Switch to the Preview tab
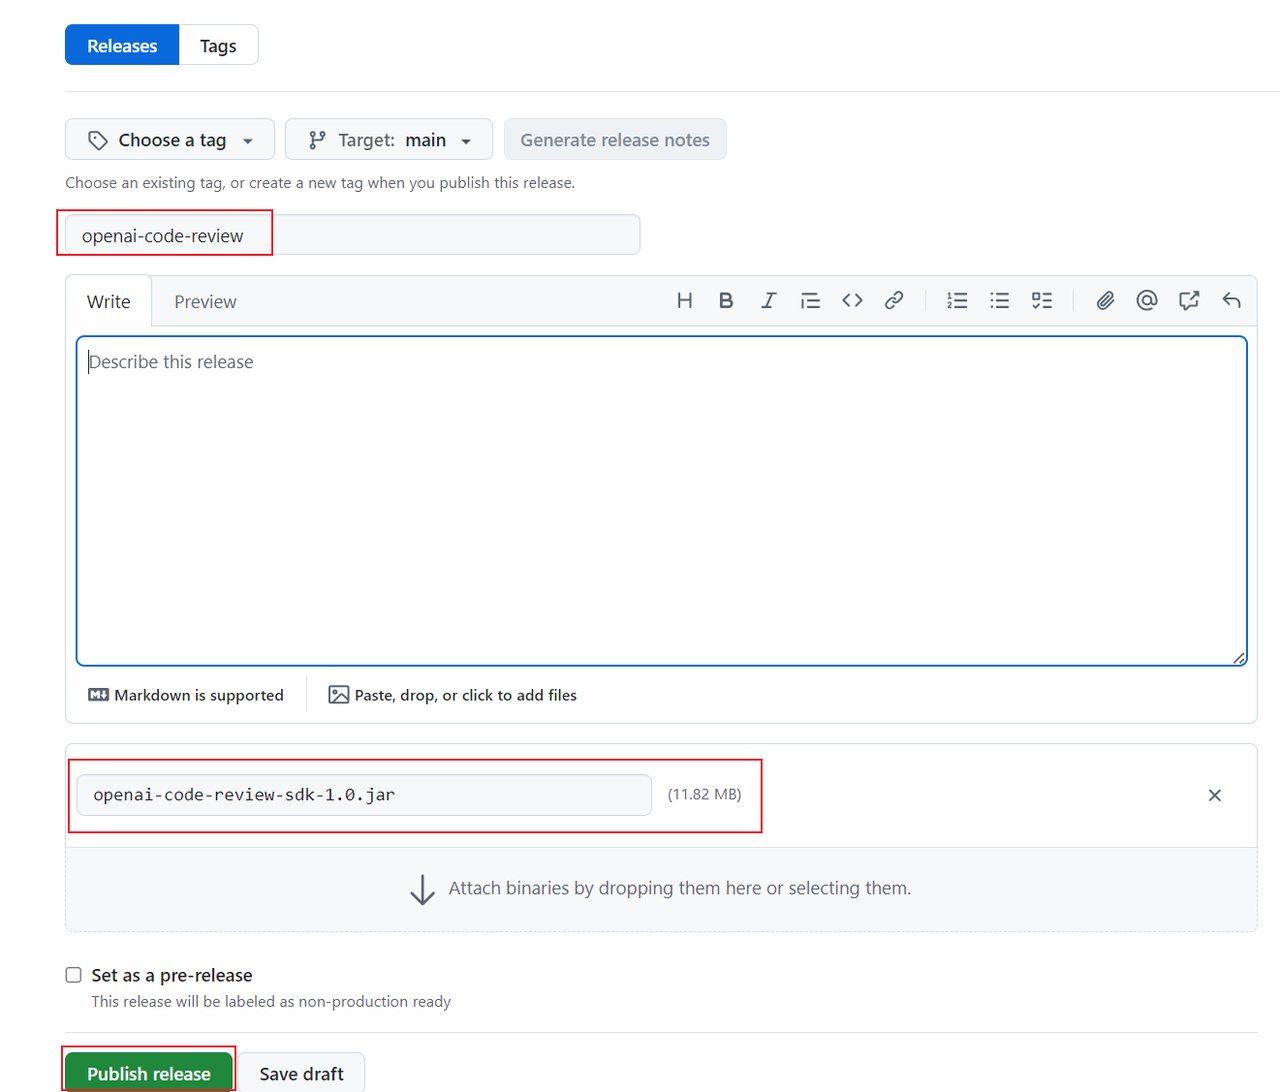 click(x=205, y=302)
